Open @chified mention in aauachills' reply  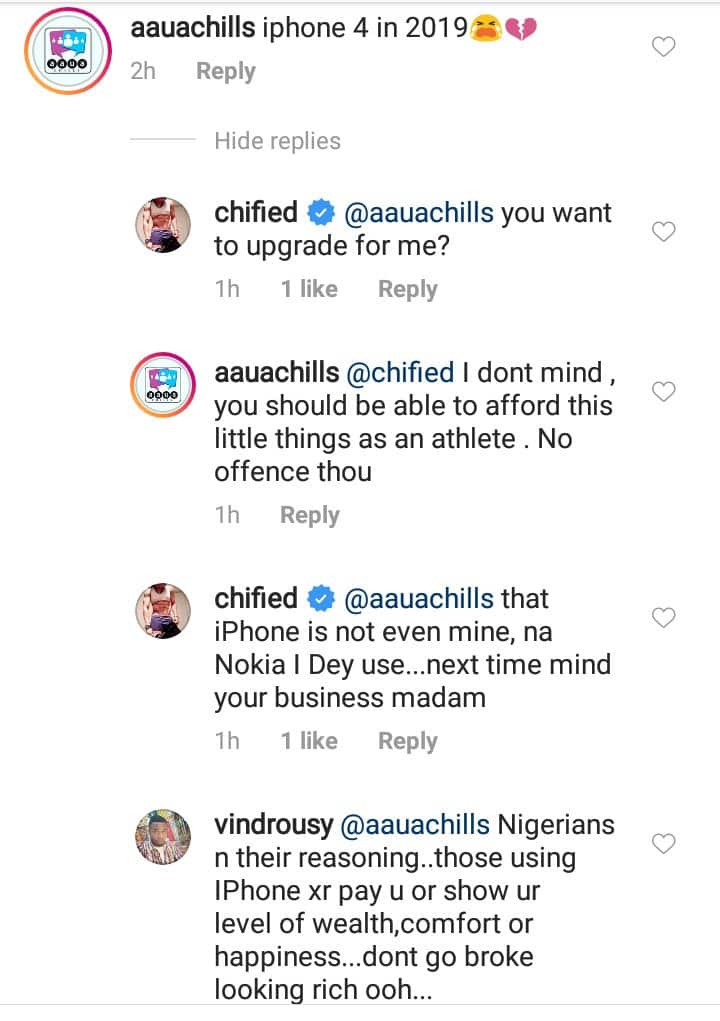click(x=400, y=373)
